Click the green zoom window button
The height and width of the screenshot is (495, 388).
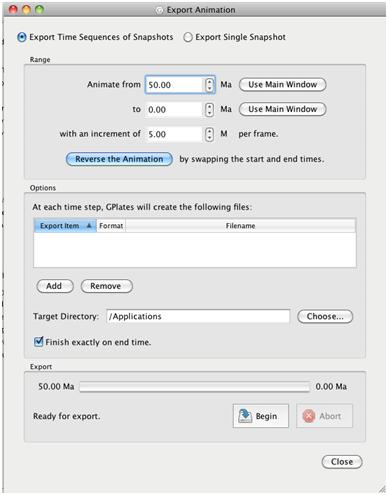point(39,9)
